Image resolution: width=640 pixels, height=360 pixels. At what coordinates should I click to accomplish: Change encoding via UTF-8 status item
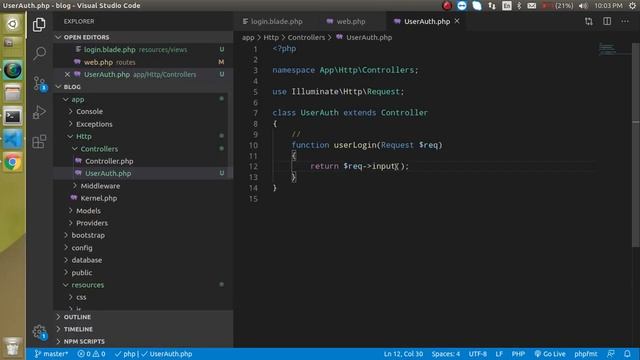[478, 354]
